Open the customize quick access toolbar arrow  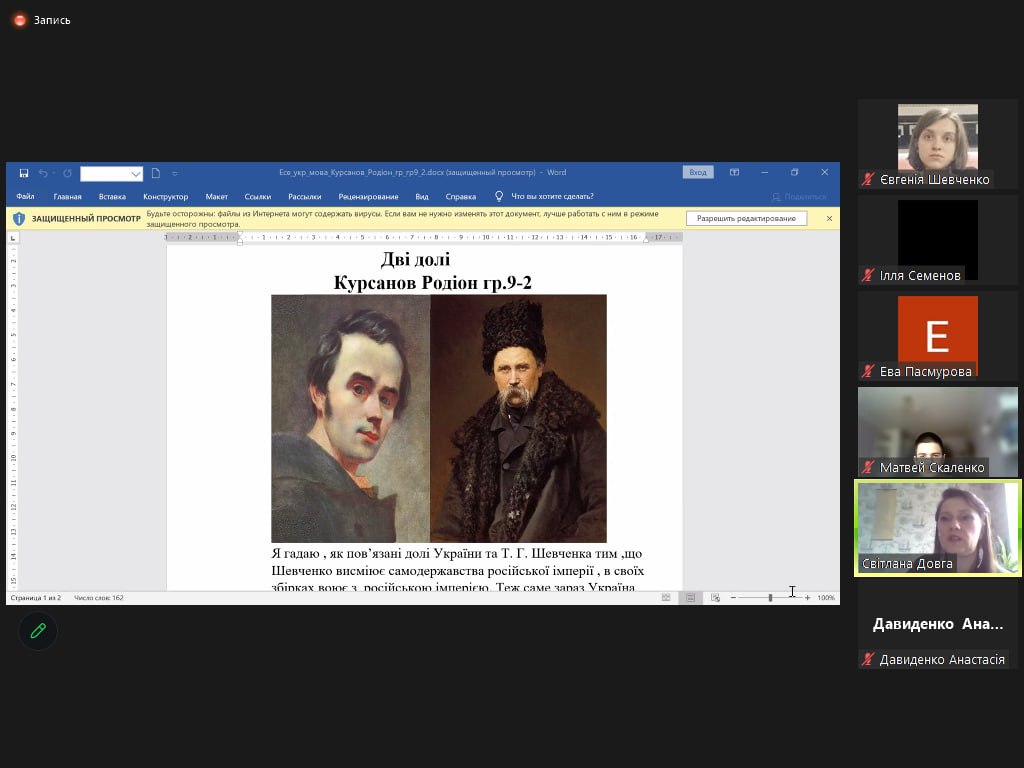(x=175, y=173)
